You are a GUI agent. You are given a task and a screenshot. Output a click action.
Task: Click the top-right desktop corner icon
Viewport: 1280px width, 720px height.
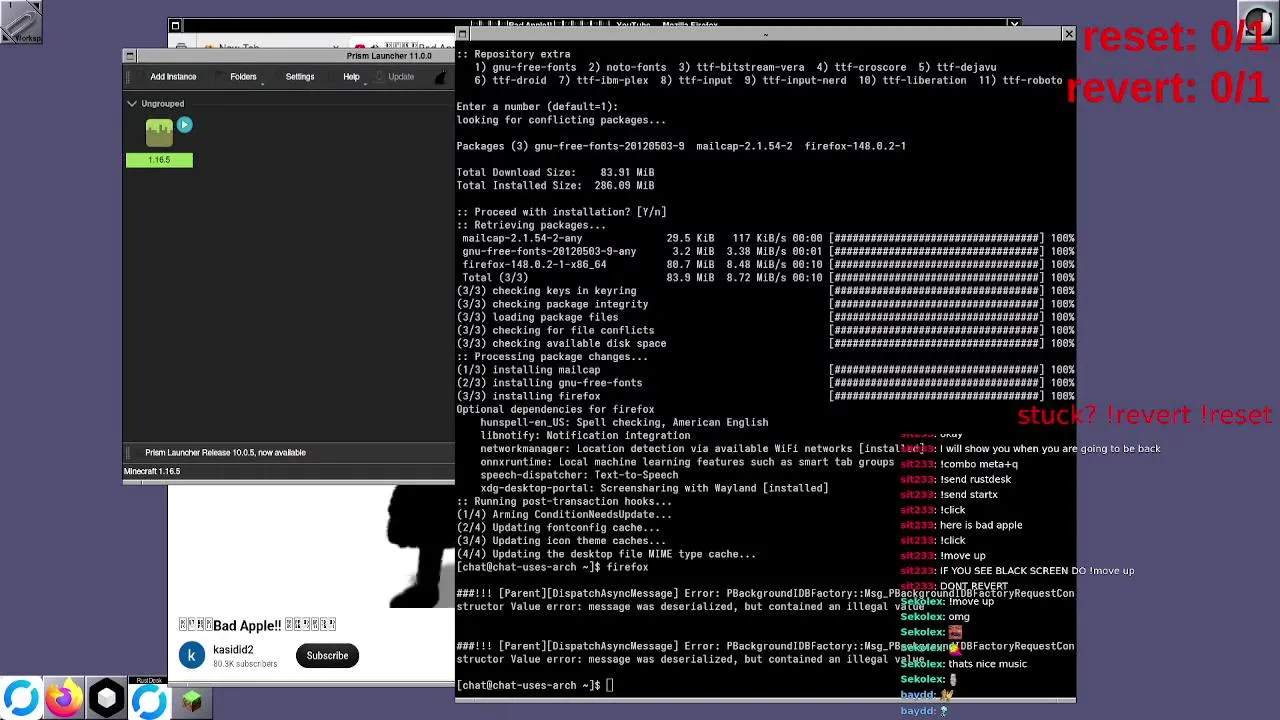tap(1260, 20)
